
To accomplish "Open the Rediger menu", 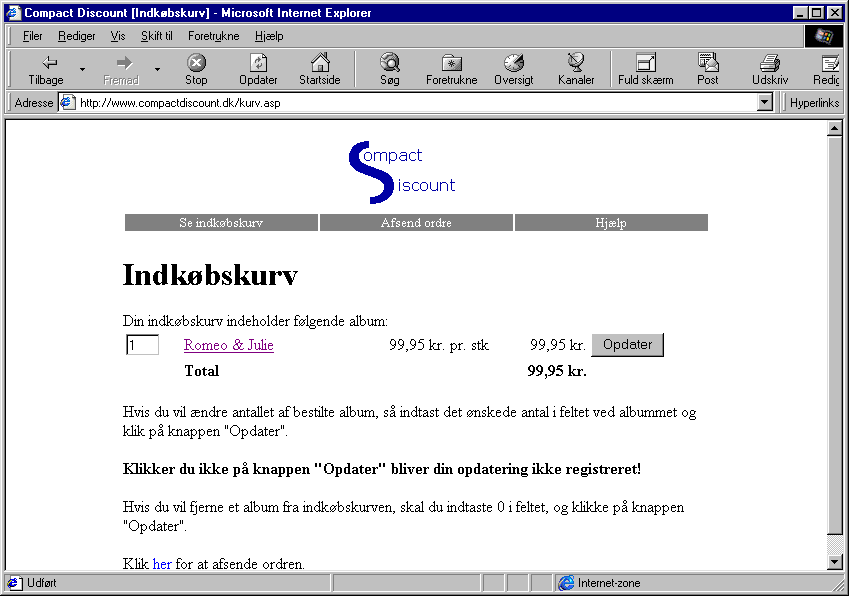I will [x=76, y=36].
